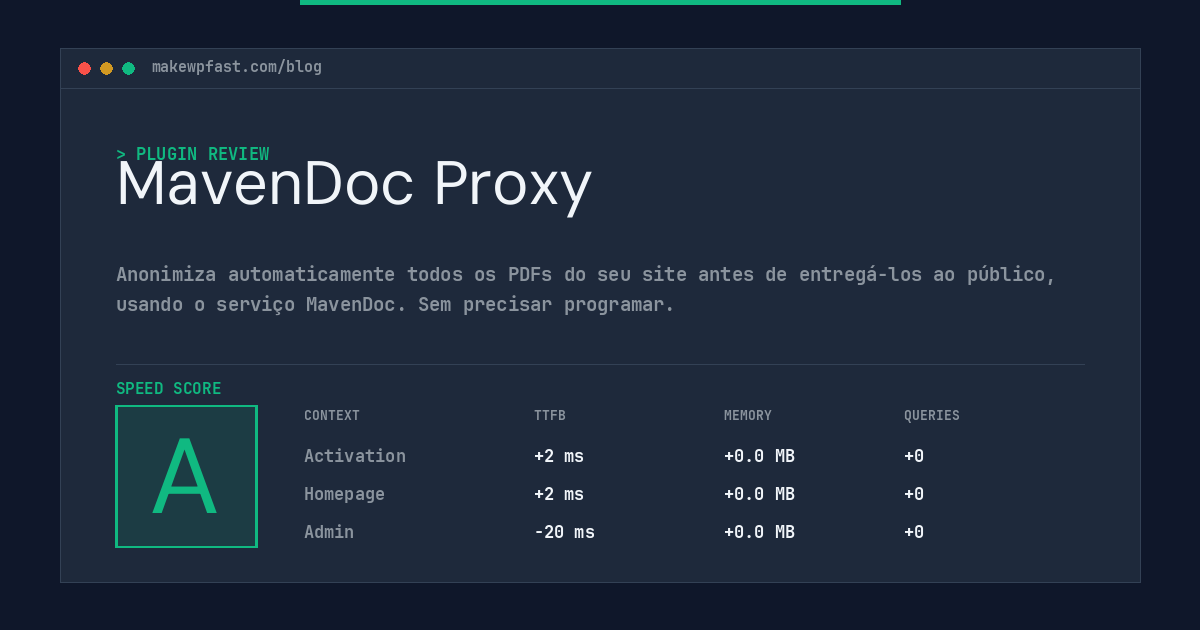The width and height of the screenshot is (1200, 630).
Task: Select the Activation row label
Action: tap(355, 456)
